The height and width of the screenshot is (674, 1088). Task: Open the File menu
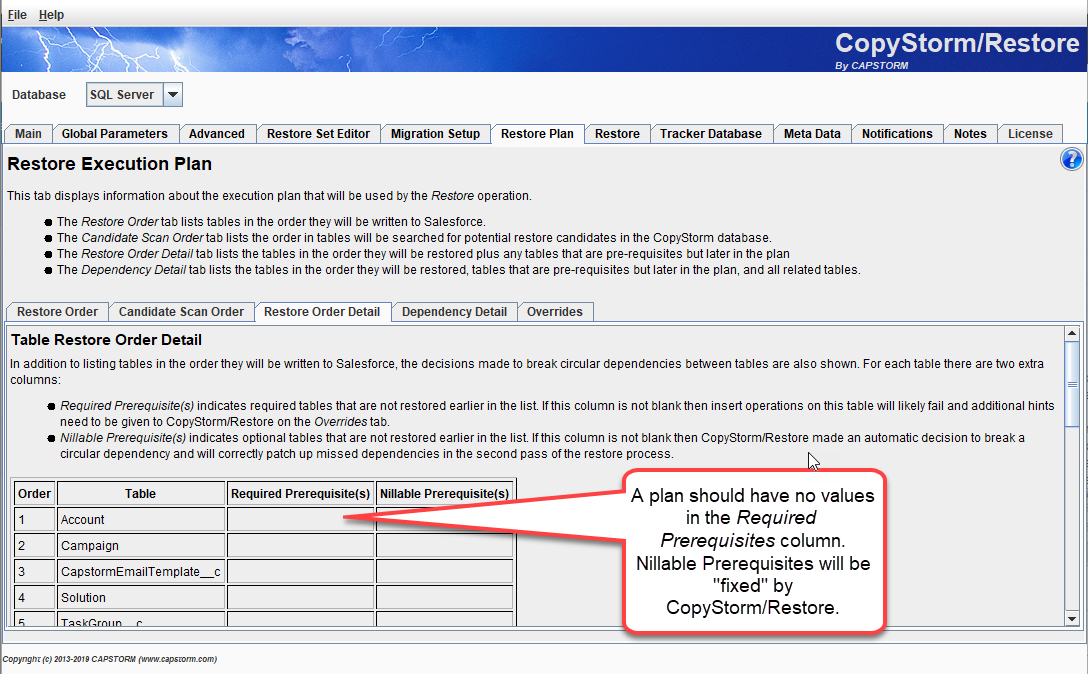tap(17, 15)
